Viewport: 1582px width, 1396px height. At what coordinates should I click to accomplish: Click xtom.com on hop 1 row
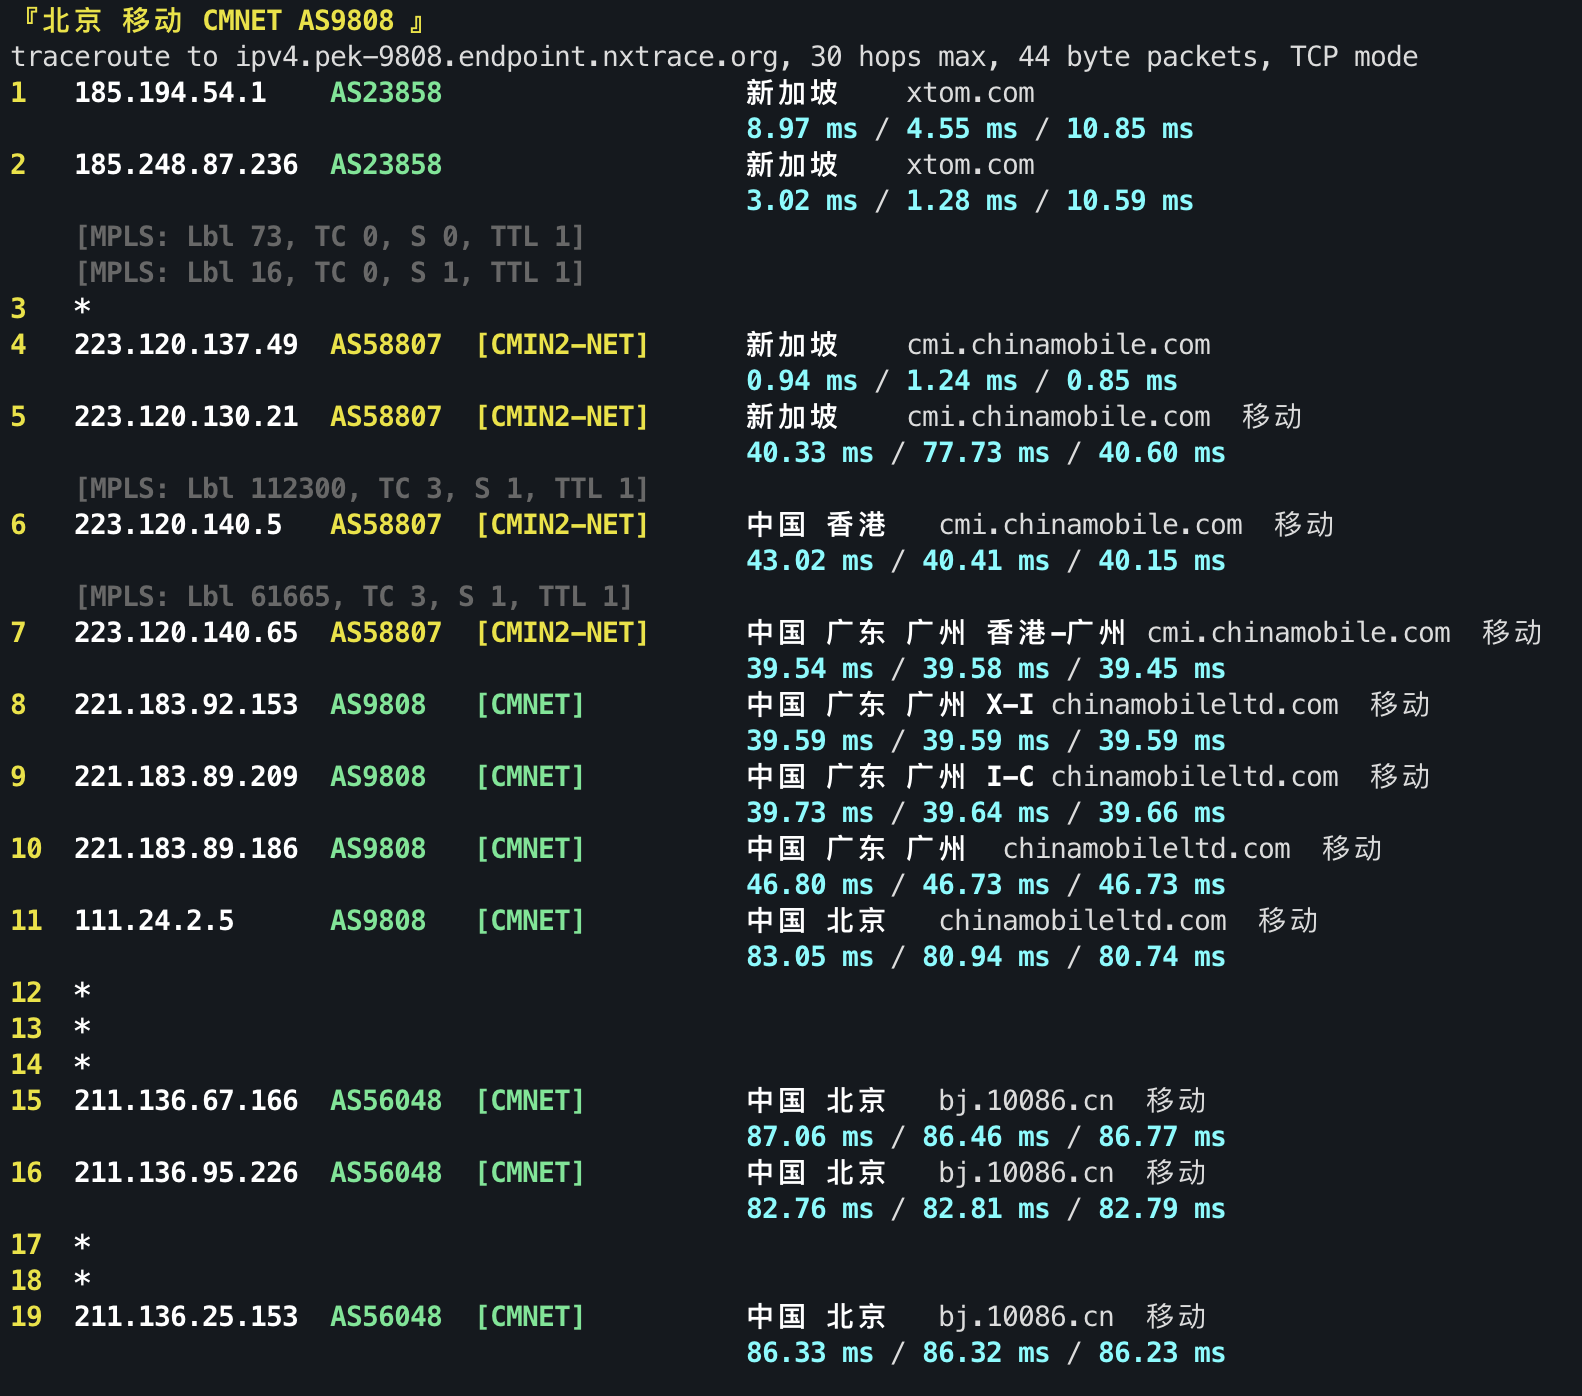(x=970, y=93)
